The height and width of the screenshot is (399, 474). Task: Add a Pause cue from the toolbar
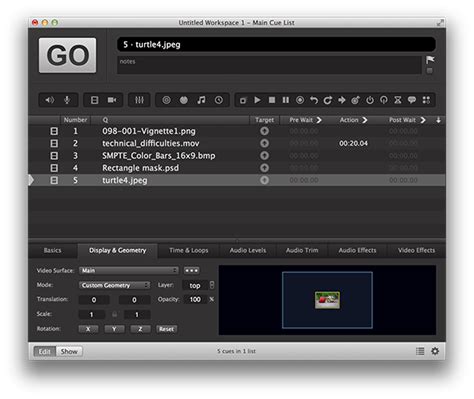point(286,100)
